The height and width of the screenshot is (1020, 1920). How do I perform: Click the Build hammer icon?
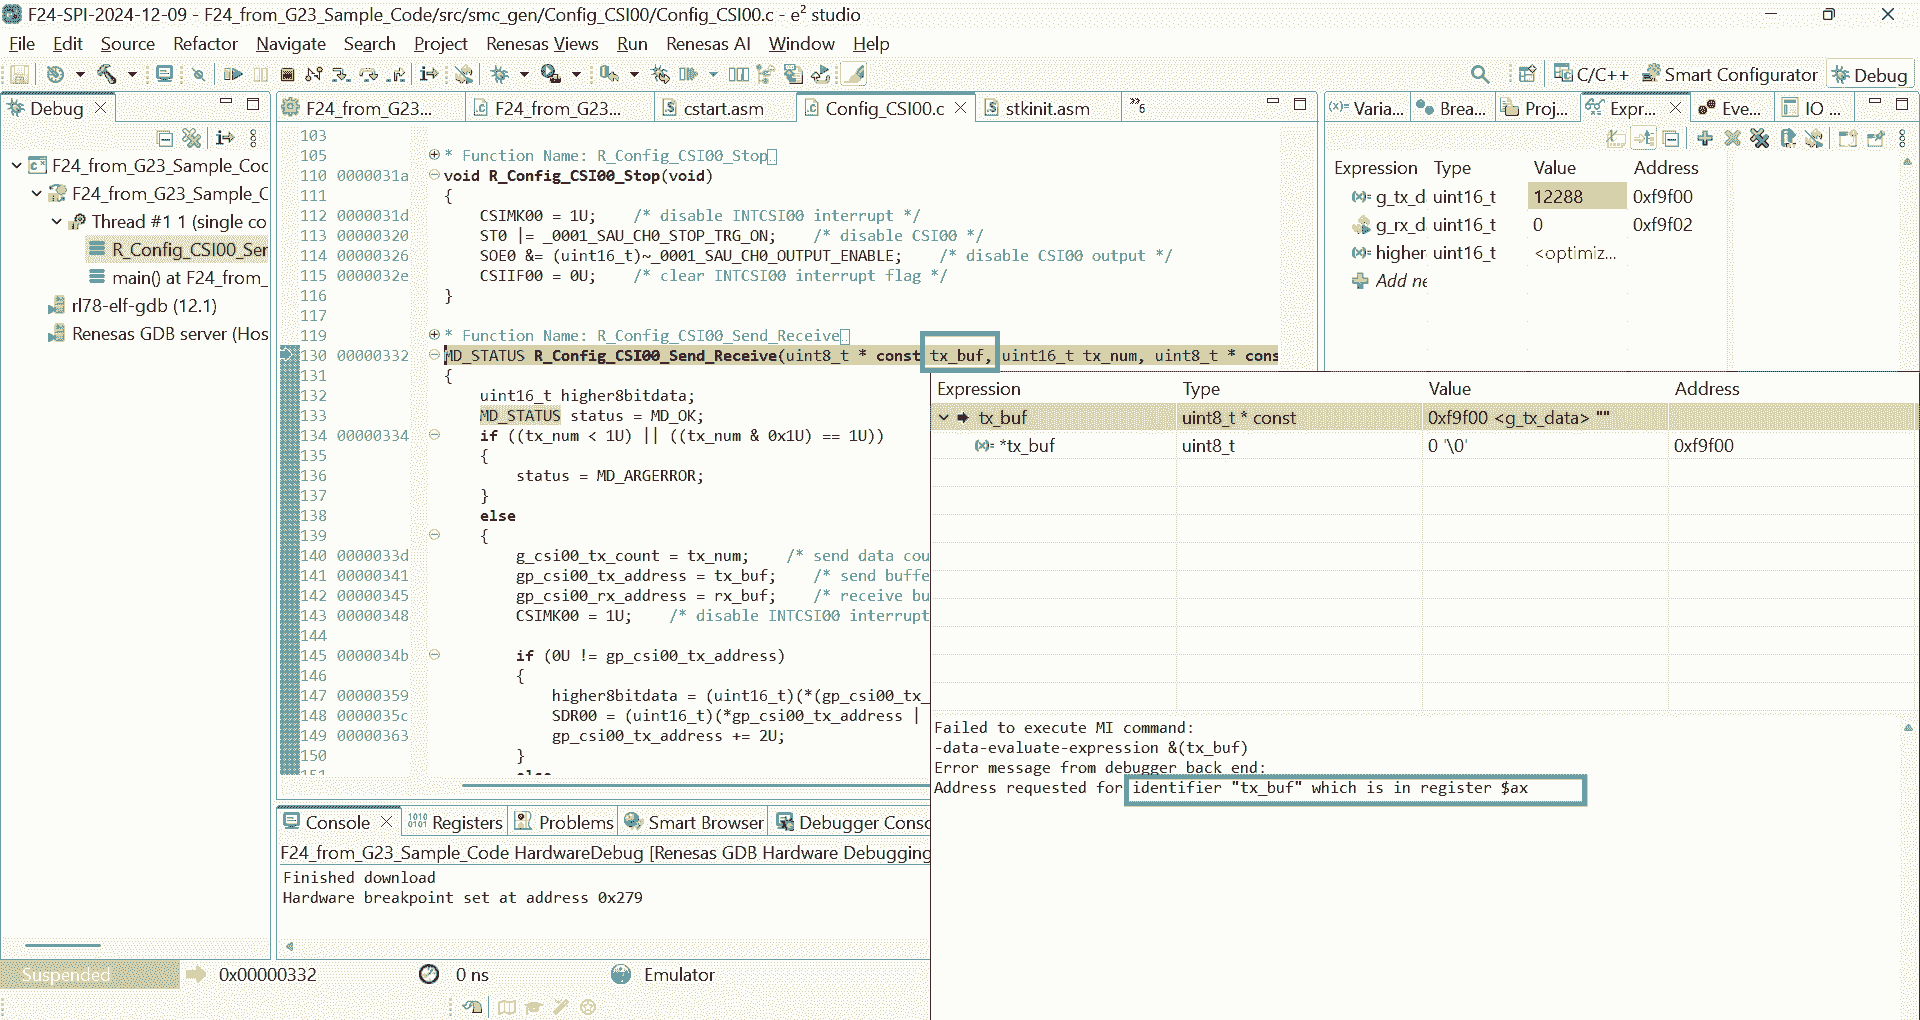[x=106, y=74]
